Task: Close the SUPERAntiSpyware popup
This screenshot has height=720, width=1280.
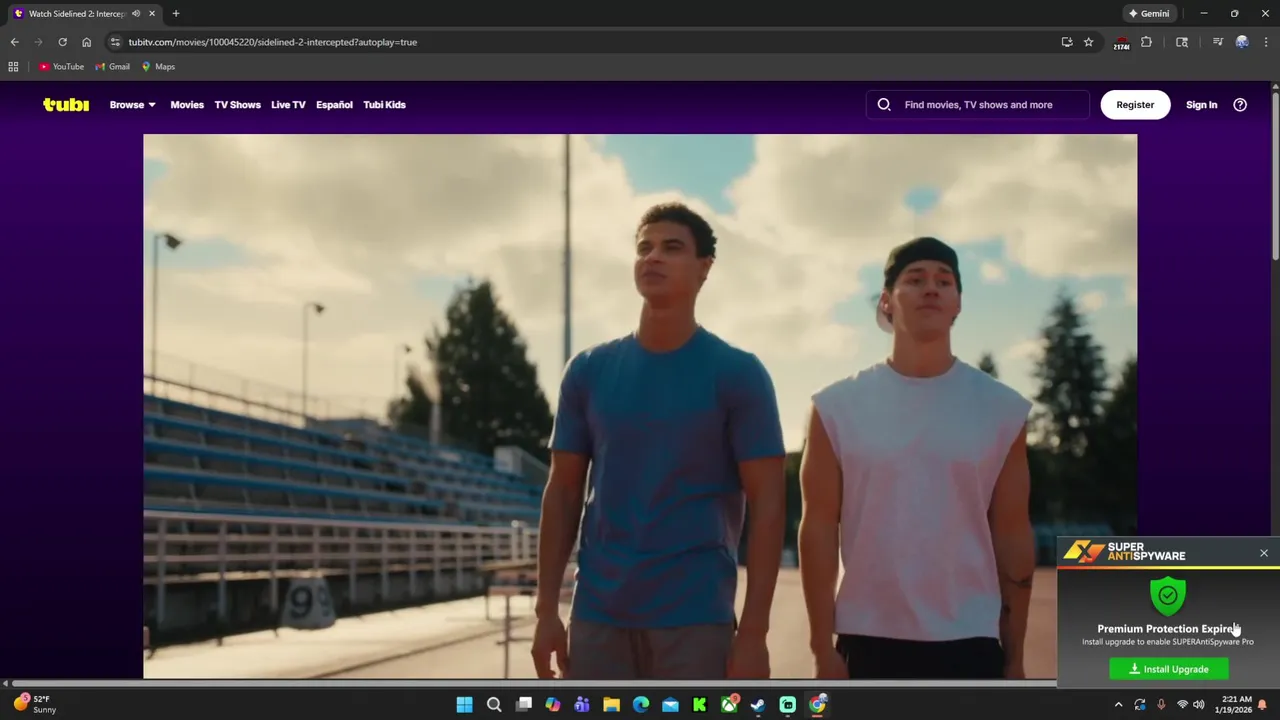Action: tap(1264, 553)
